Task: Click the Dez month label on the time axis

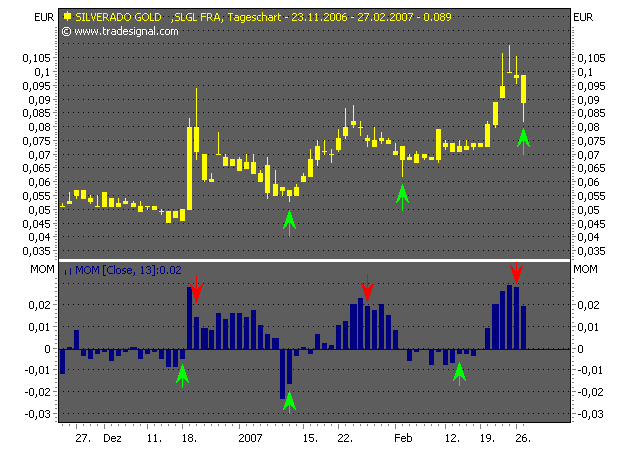Action: [112, 438]
